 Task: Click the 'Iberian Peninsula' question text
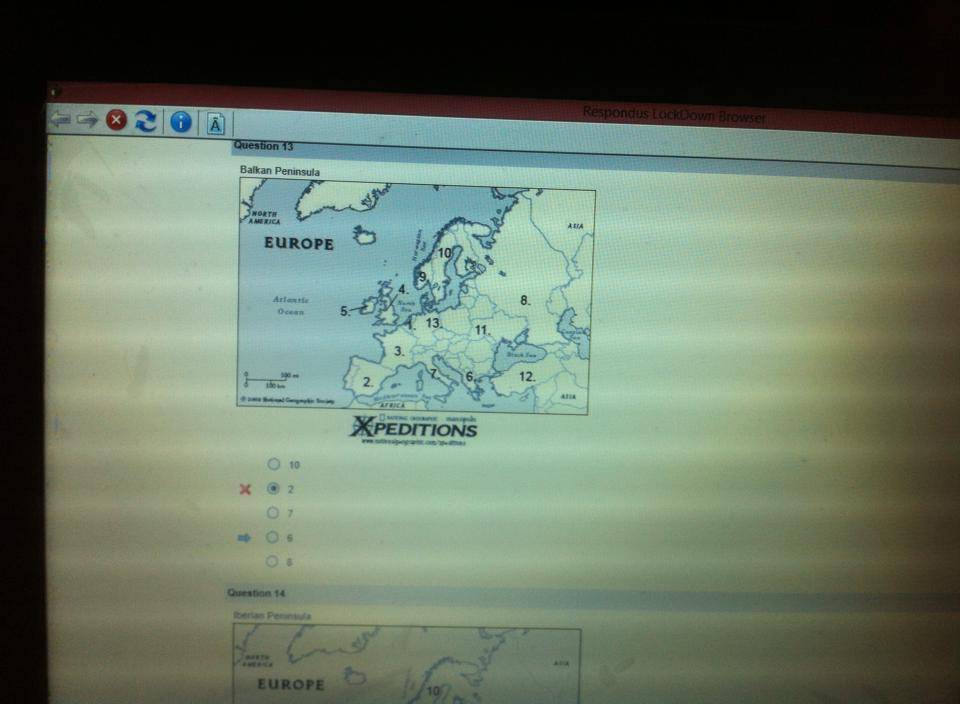272,615
